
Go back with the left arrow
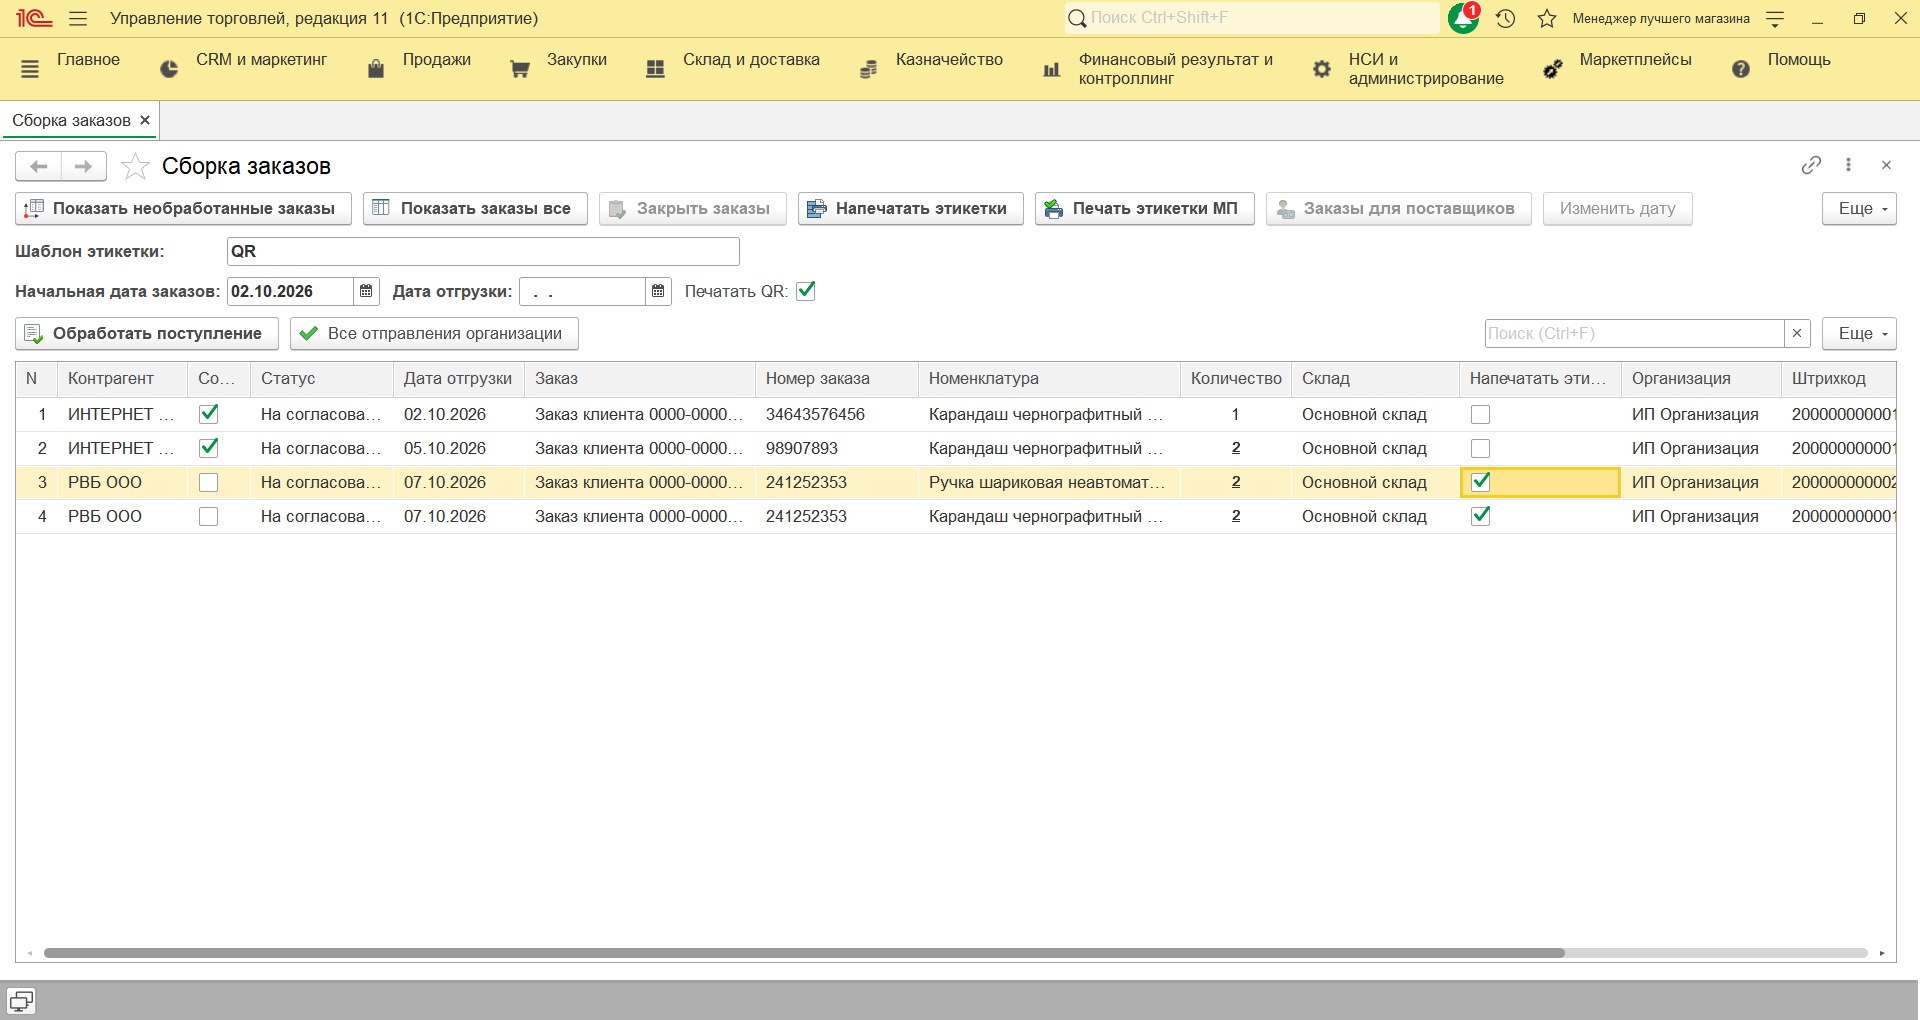click(x=39, y=166)
